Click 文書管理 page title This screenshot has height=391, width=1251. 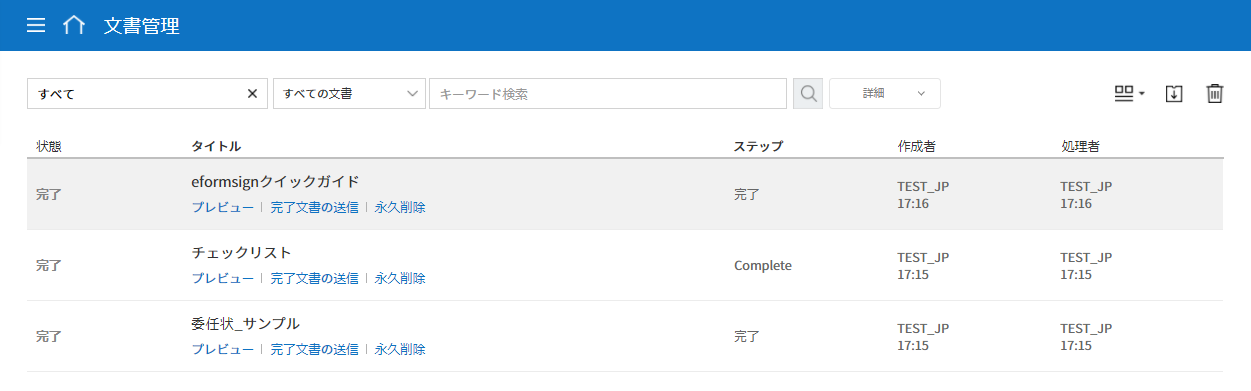pyautogui.click(x=142, y=26)
